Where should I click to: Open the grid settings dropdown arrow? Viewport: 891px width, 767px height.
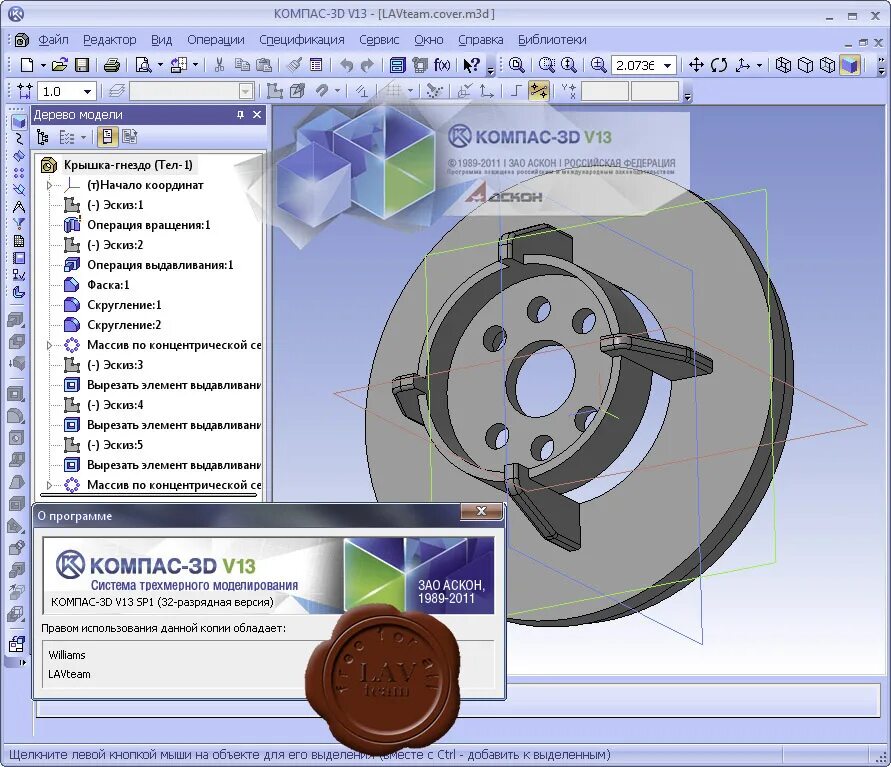[410, 91]
